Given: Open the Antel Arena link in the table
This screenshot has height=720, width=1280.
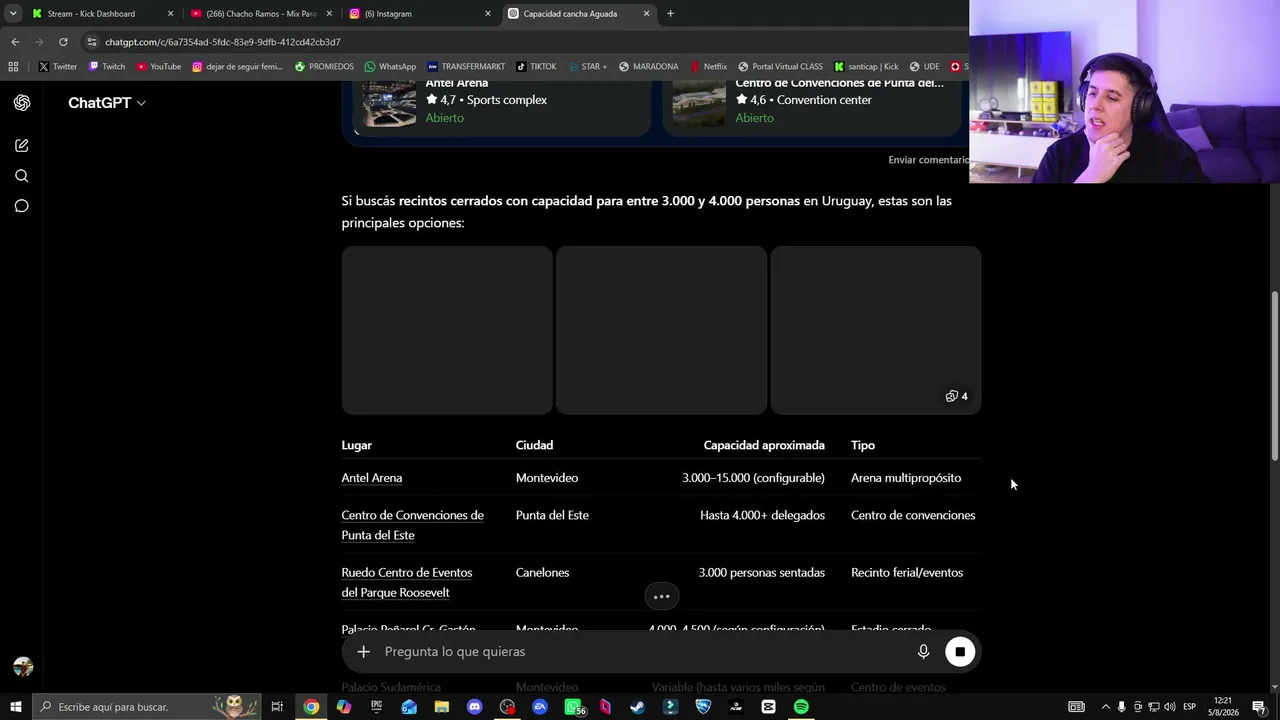Looking at the screenshot, I should (372, 478).
